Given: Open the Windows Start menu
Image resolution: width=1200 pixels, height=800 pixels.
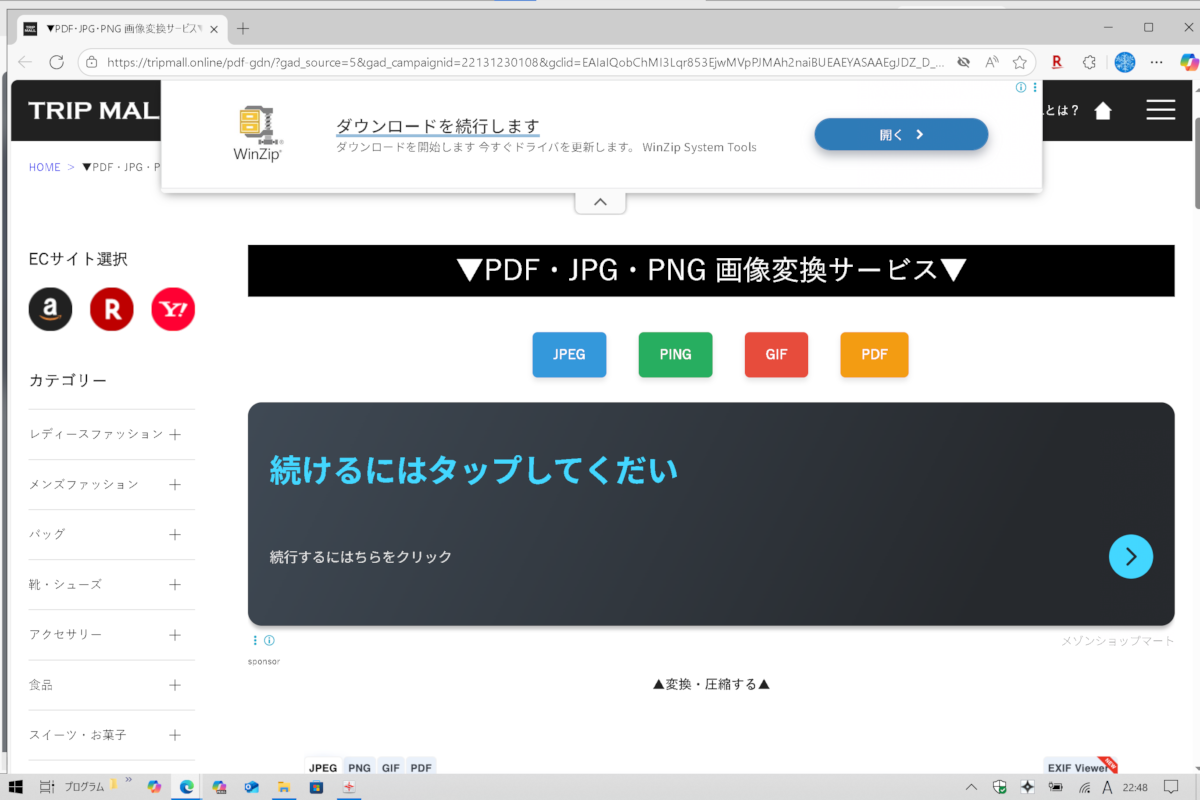Looking at the screenshot, I should [17, 787].
